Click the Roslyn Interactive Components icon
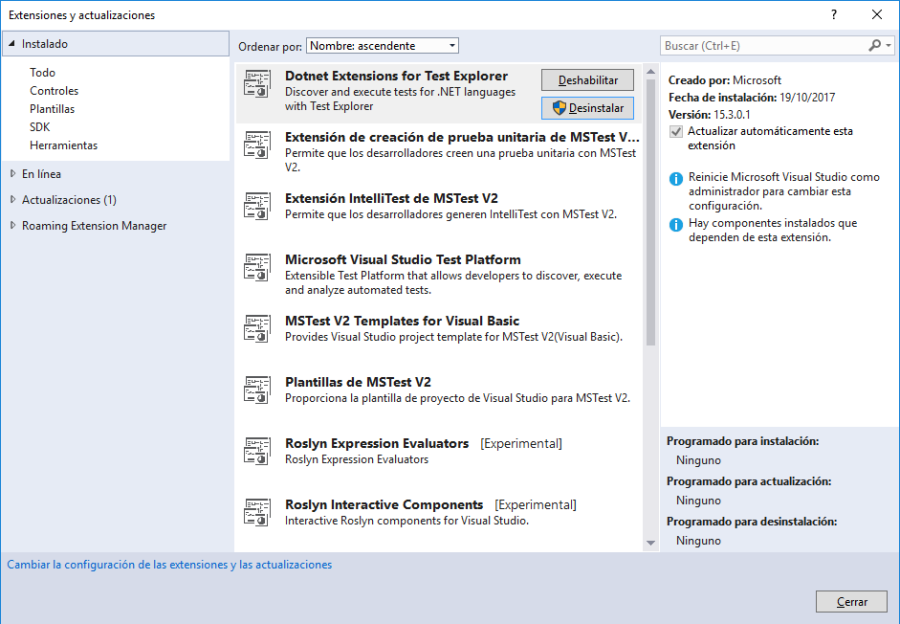Screen dimensions: 900x624 (x=258, y=512)
